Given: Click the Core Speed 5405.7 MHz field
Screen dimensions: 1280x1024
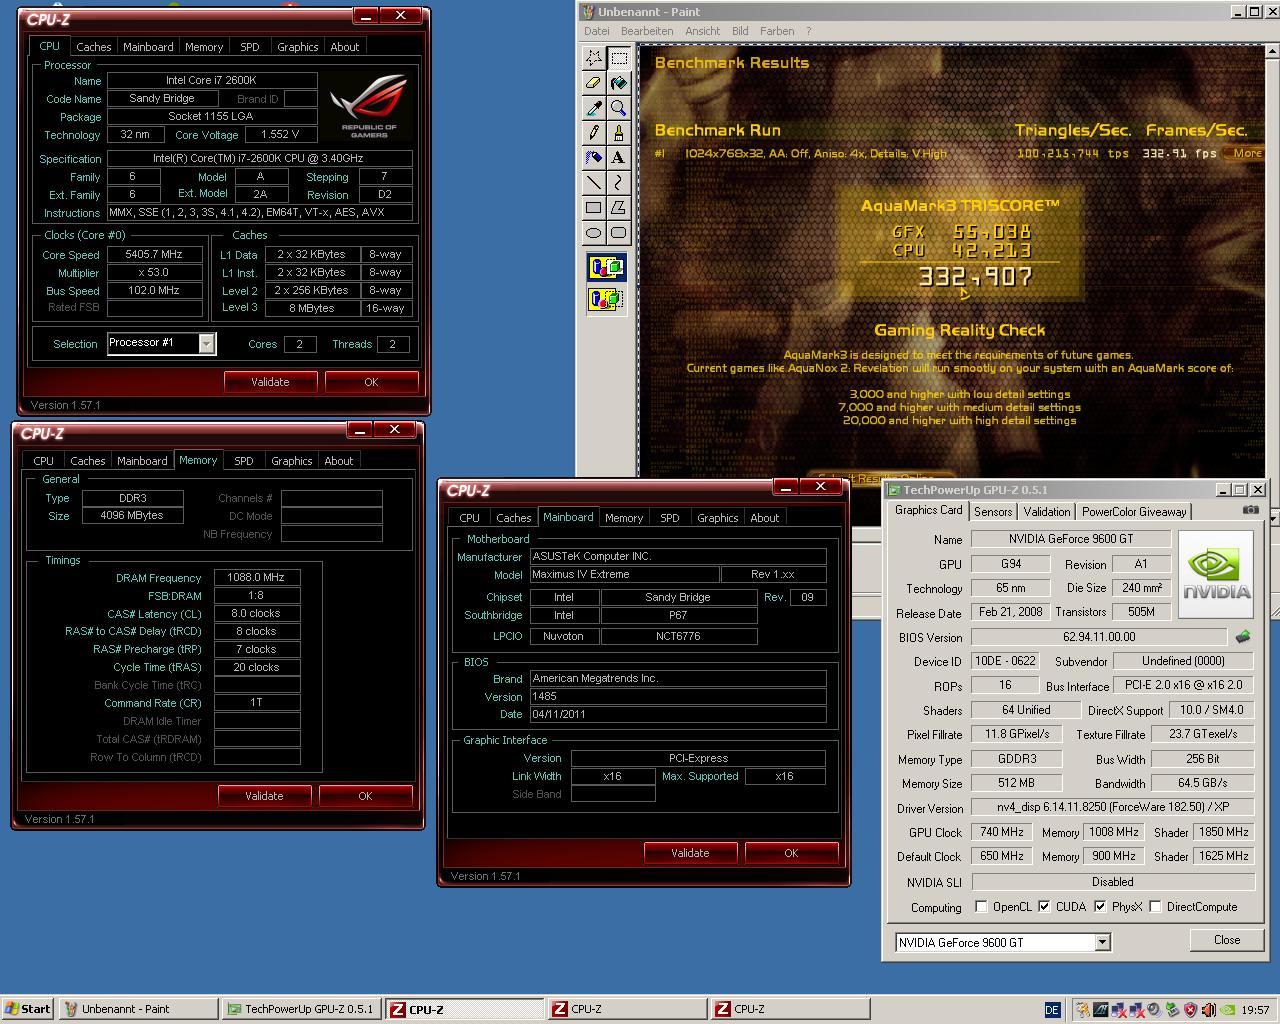Looking at the screenshot, I should 154,255.
